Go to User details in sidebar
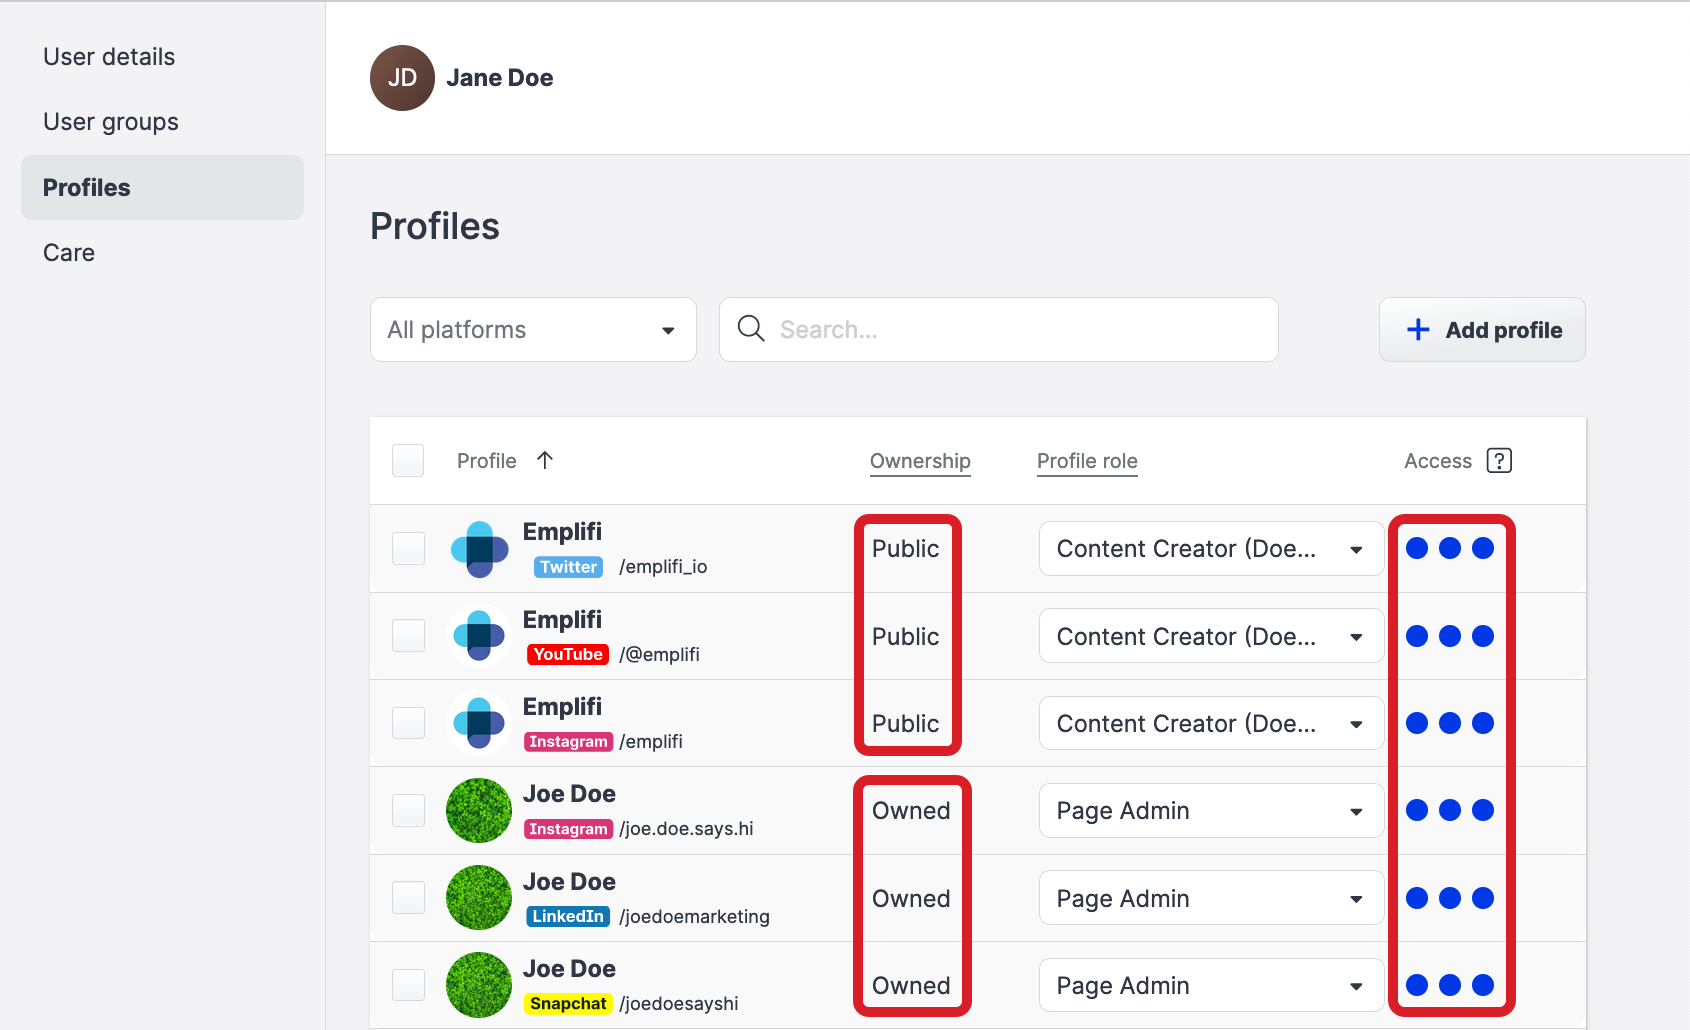 (109, 57)
